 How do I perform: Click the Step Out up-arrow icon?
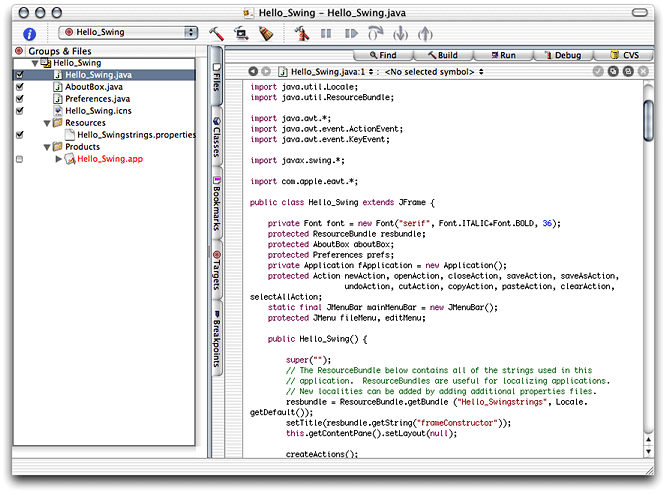pyautogui.click(x=425, y=34)
